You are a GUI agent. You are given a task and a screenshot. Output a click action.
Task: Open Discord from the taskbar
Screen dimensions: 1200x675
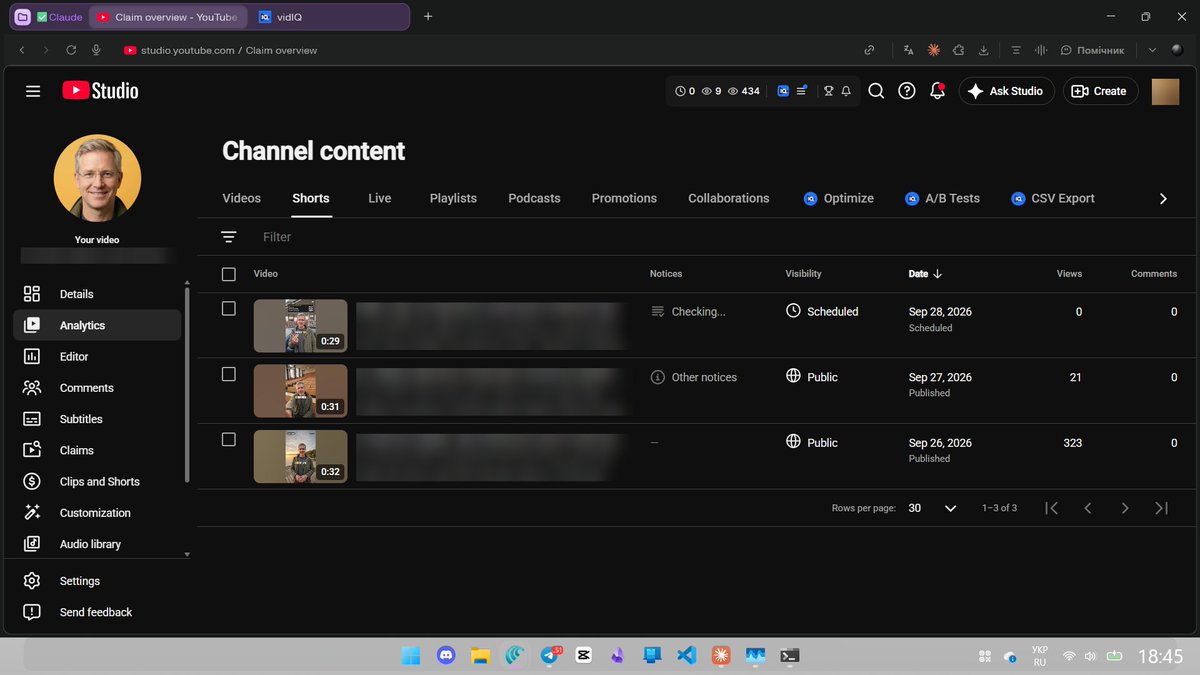pyautogui.click(x=446, y=656)
